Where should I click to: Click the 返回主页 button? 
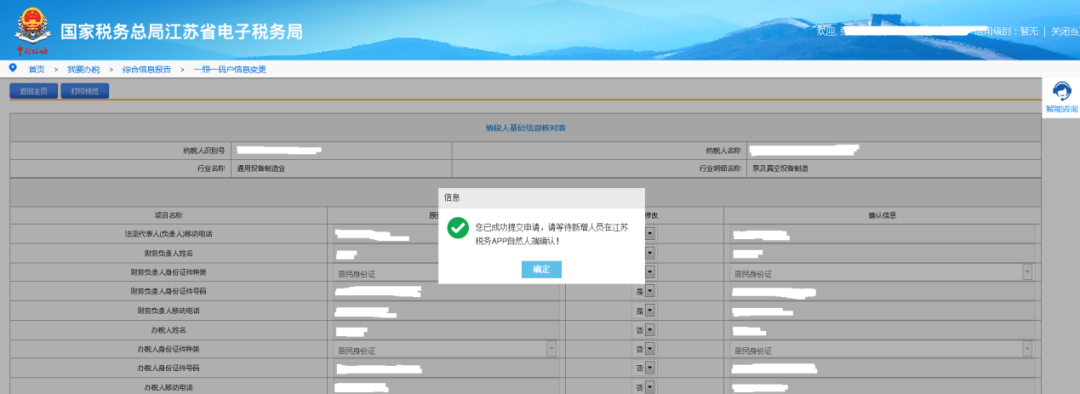pyautogui.click(x=34, y=91)
